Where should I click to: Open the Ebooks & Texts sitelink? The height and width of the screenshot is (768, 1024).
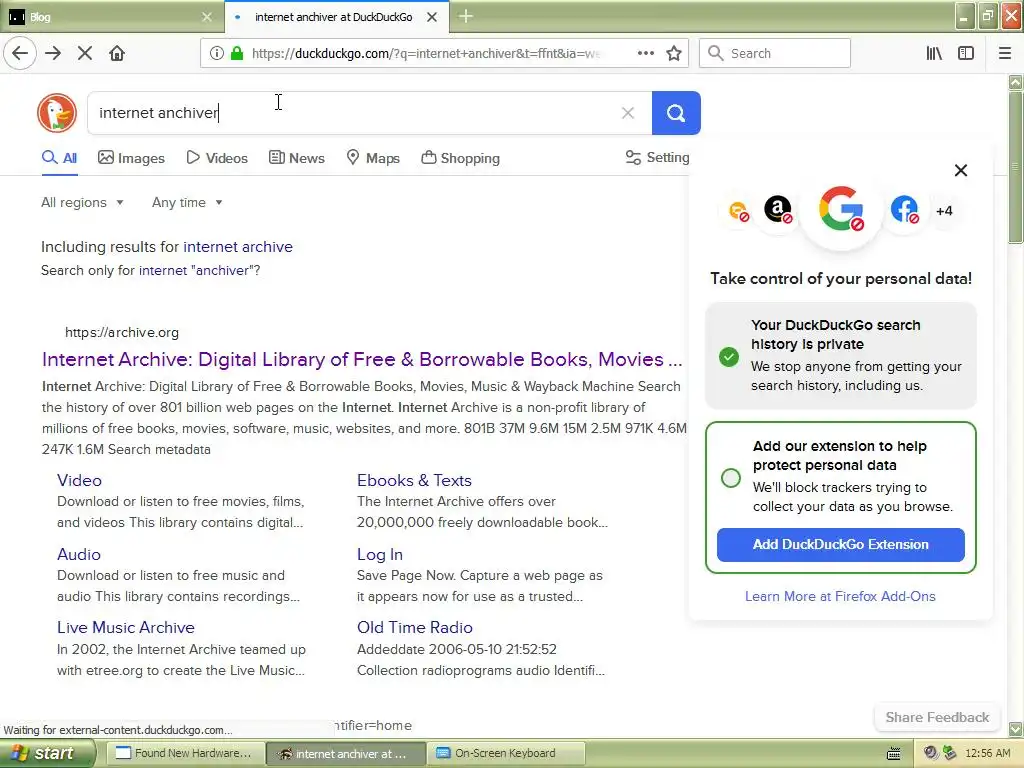(414, 480)
